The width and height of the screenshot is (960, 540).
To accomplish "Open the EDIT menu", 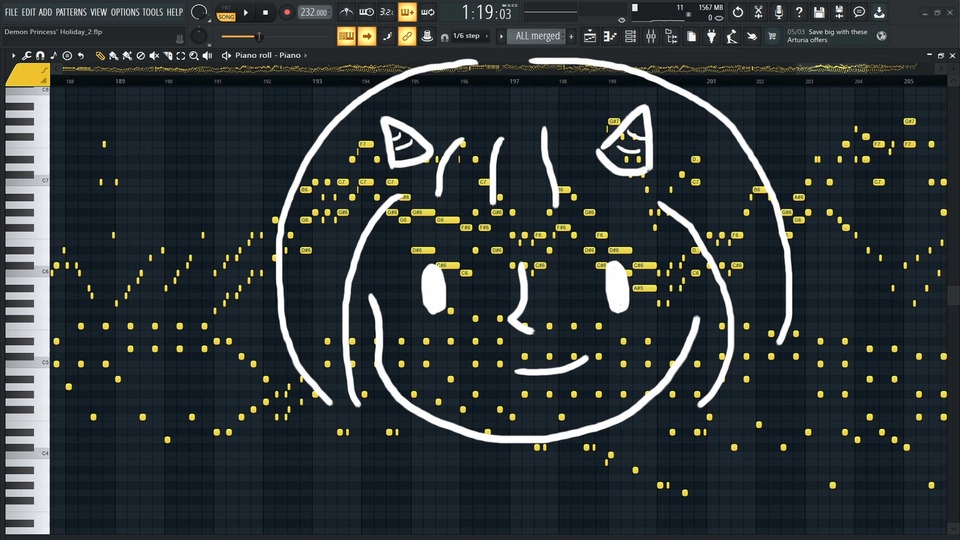I will pyautogui.click(x=29, y=12).
